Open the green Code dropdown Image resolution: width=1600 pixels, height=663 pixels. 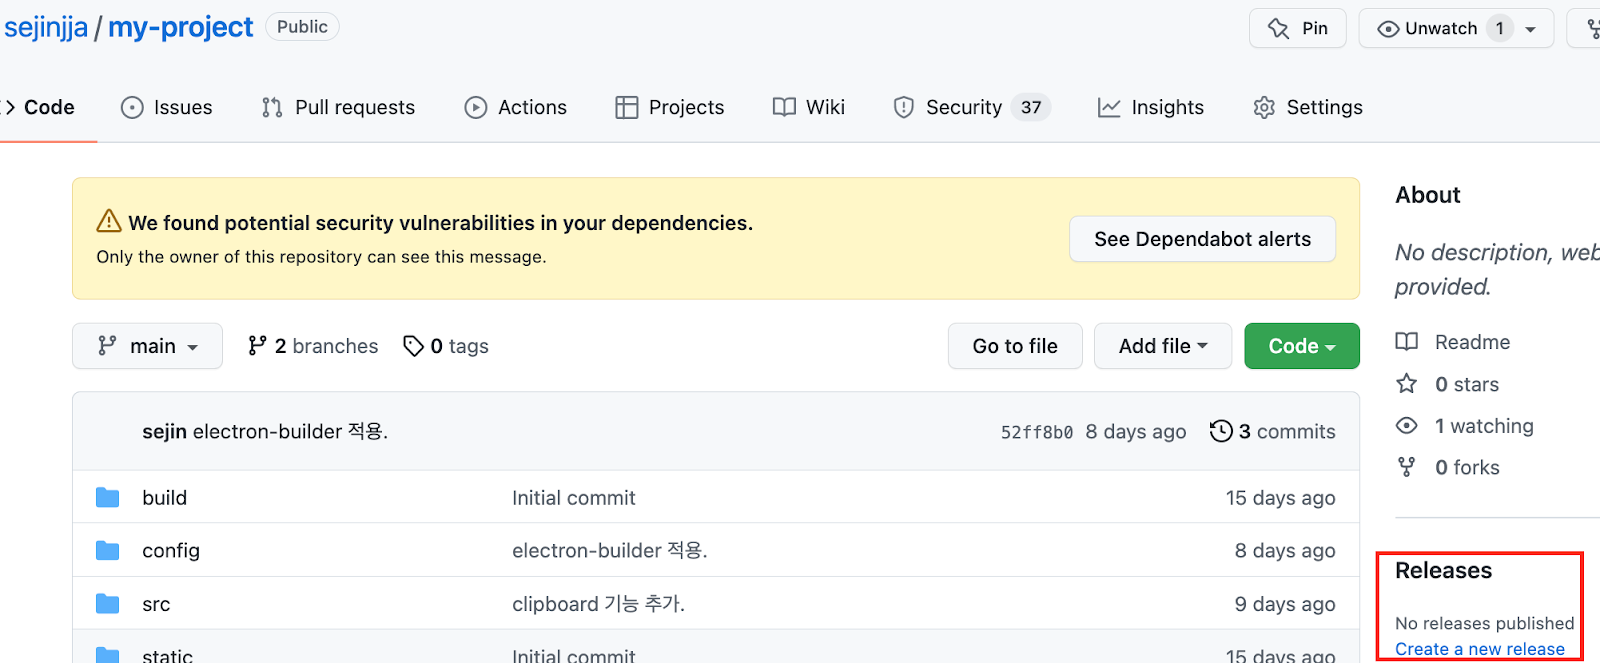1302,346
